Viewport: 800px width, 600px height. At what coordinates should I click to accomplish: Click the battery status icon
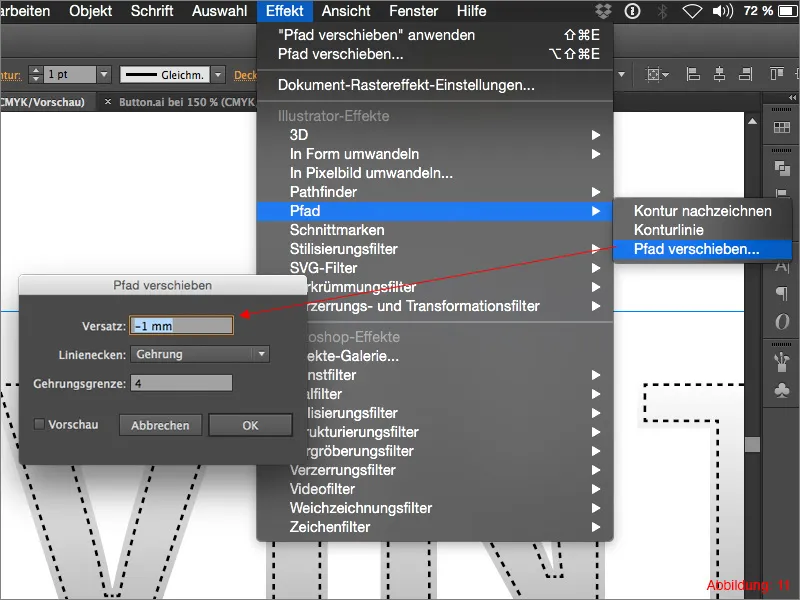[x=787, y=11]
